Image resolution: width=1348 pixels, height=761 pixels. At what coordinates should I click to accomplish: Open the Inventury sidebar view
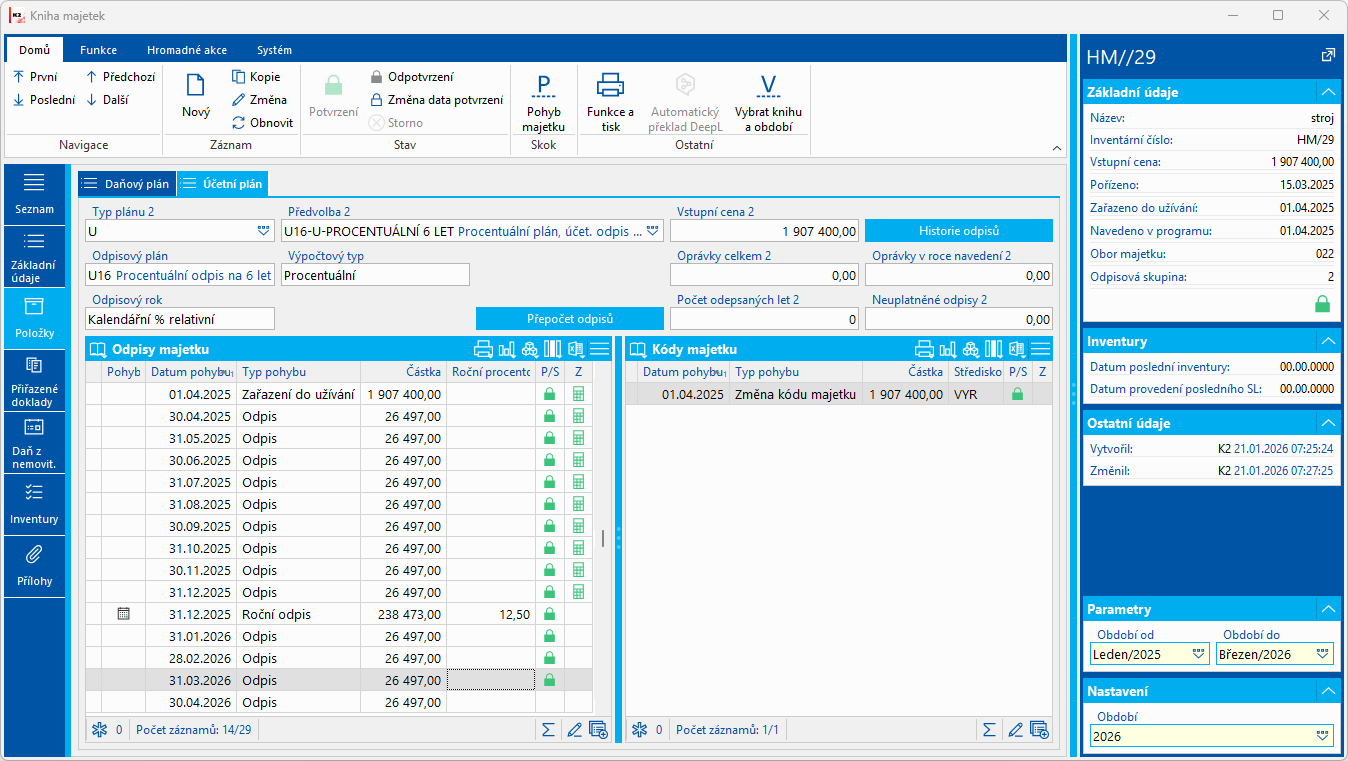click(x=35, y=504)
